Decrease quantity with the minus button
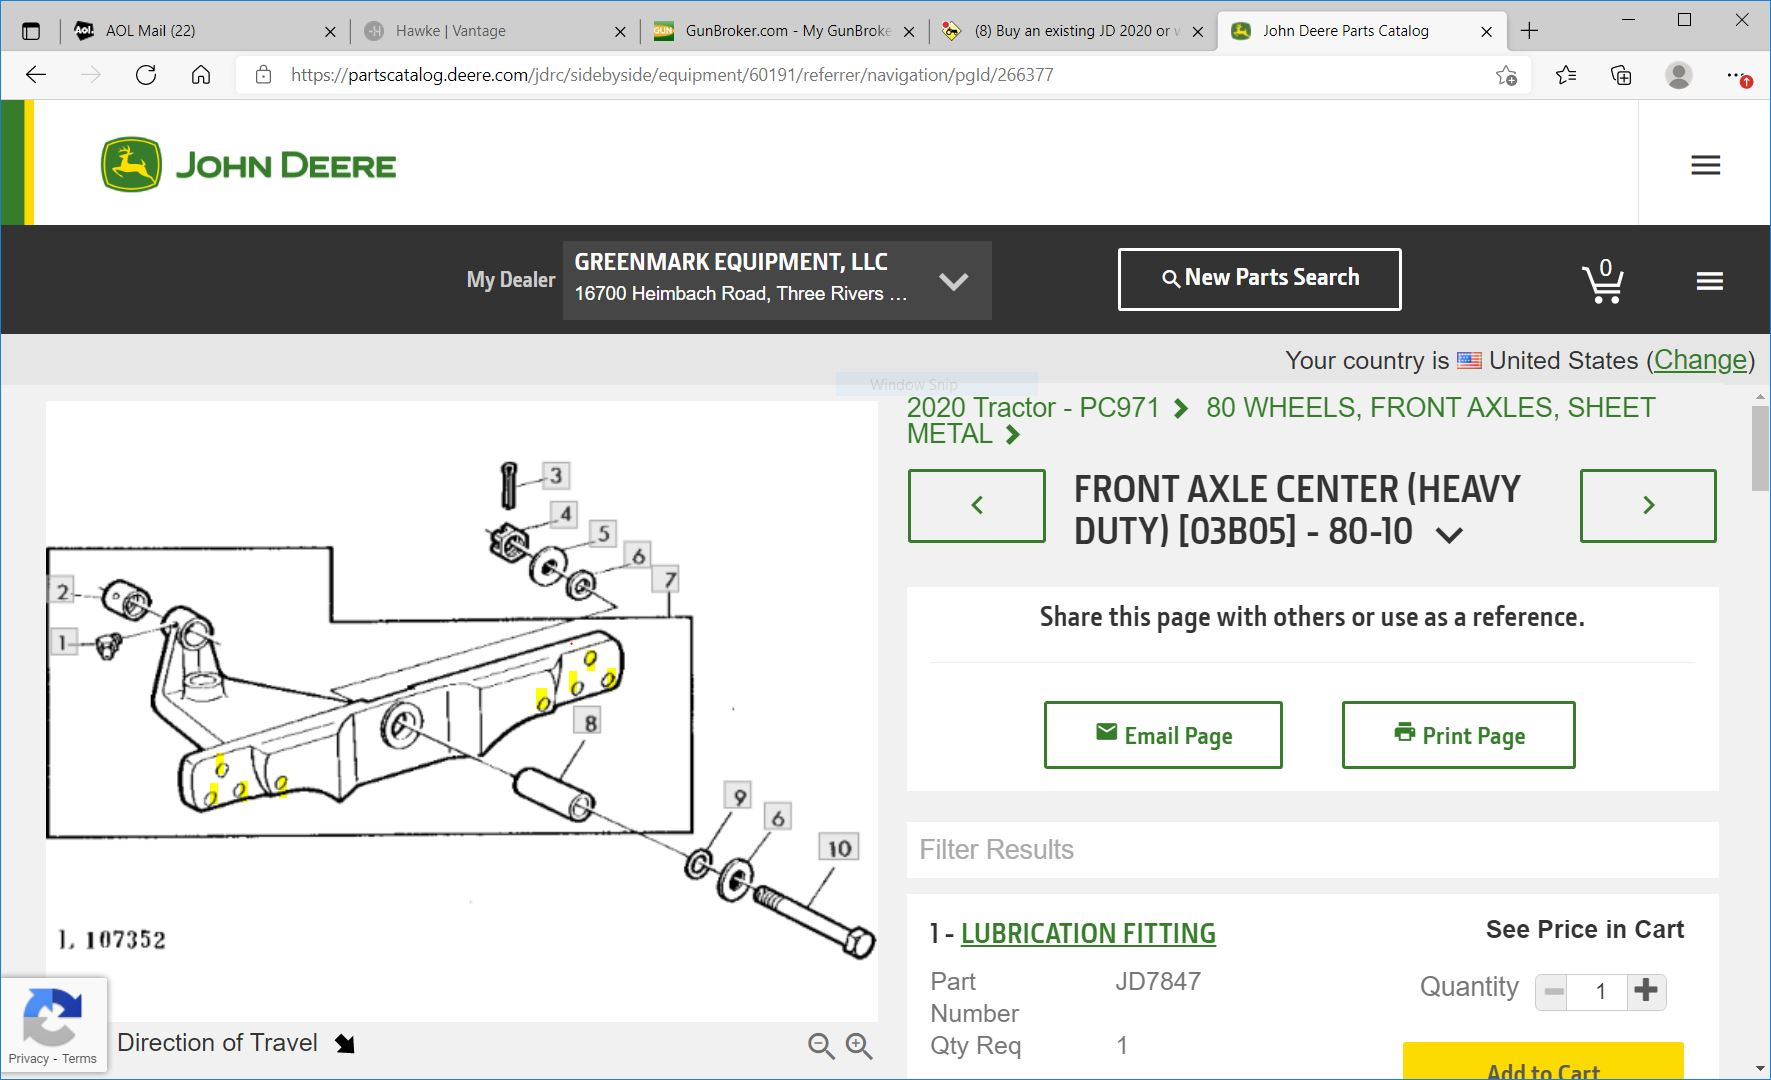Image resolution: width=1771 pixels, height=1080 pixels. coord(1553,991)
